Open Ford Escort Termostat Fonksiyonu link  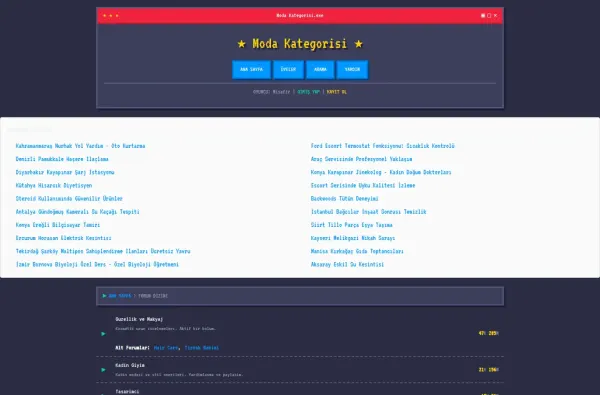click(x=383, y=146)
